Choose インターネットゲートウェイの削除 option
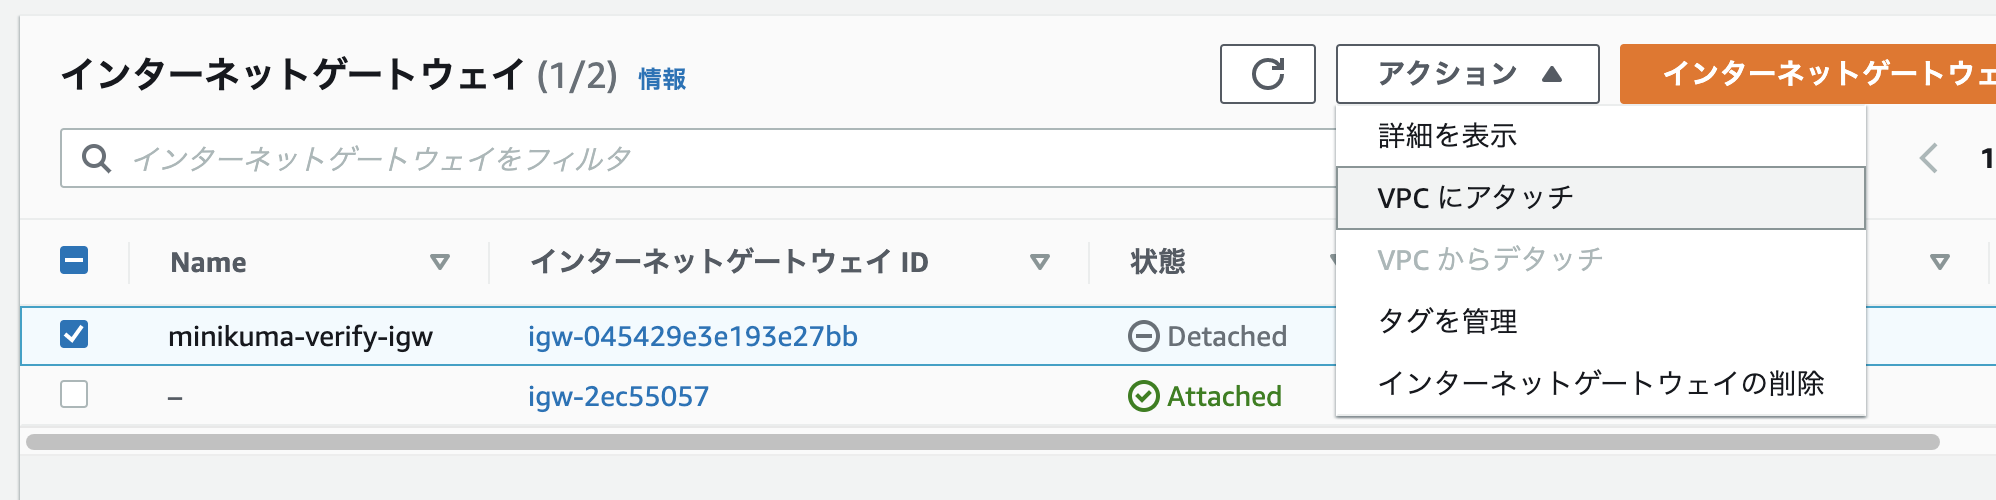Viewport: 1996px width, 500px height. click(x=1600, y=383)
